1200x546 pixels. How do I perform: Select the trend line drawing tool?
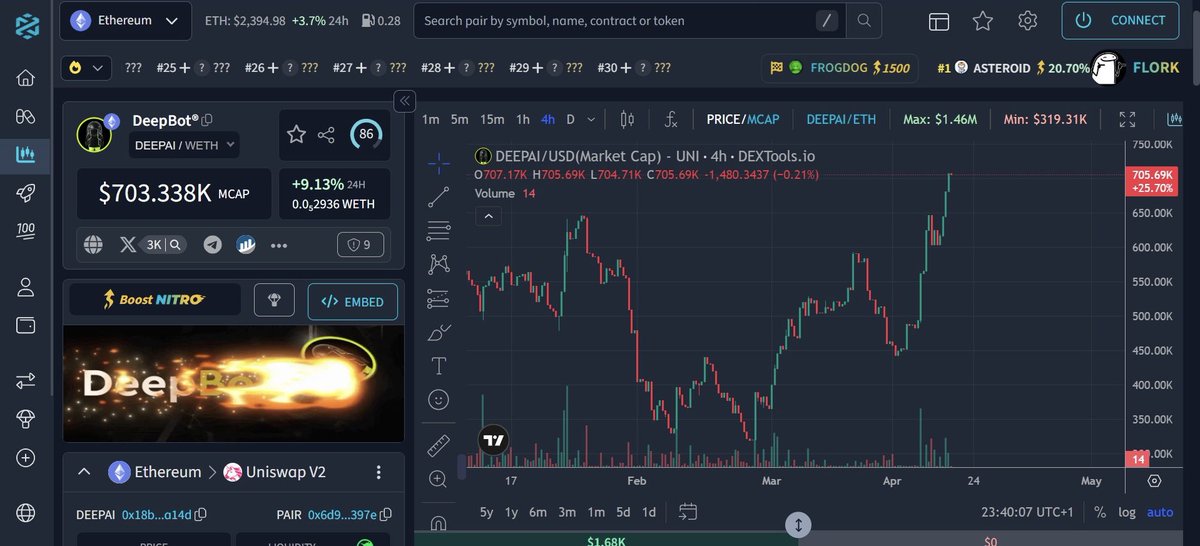pyautogui.click(x=438, y=197)
